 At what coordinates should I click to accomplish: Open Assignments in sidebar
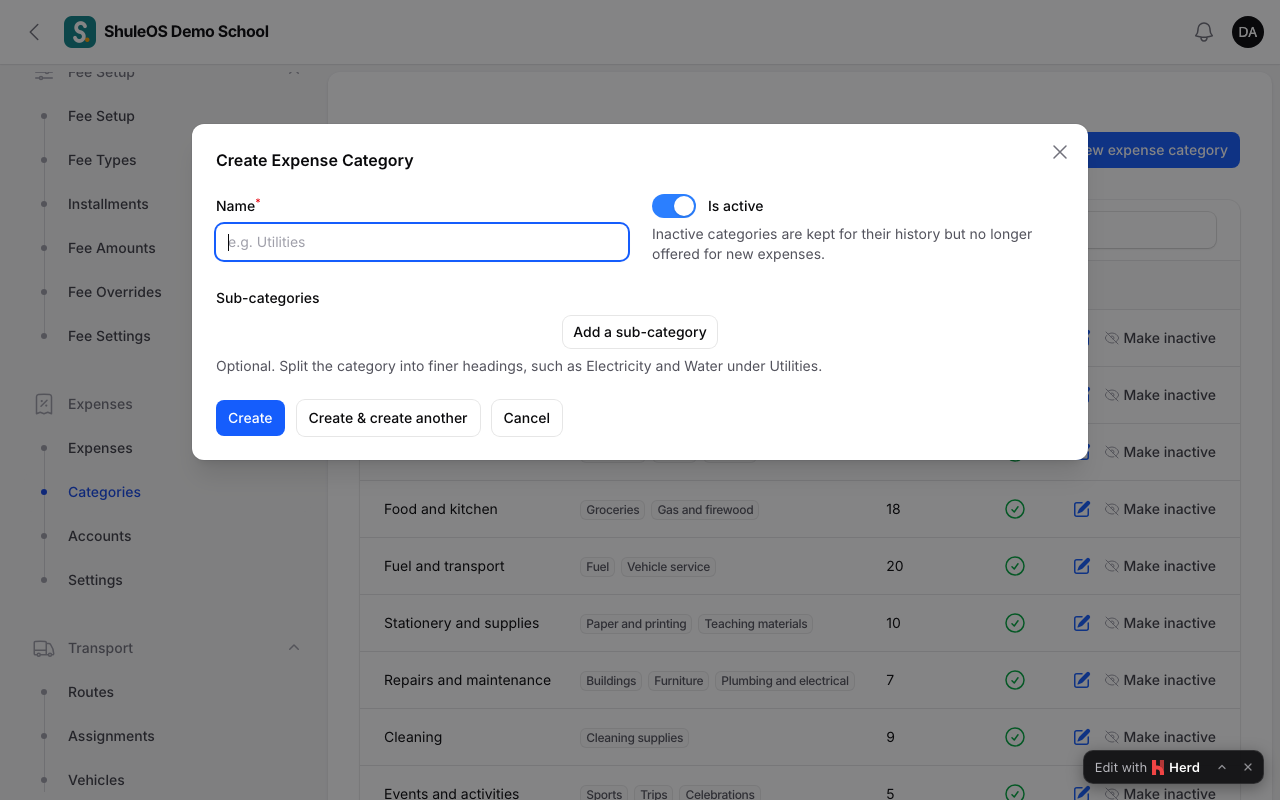coord(111,736)
